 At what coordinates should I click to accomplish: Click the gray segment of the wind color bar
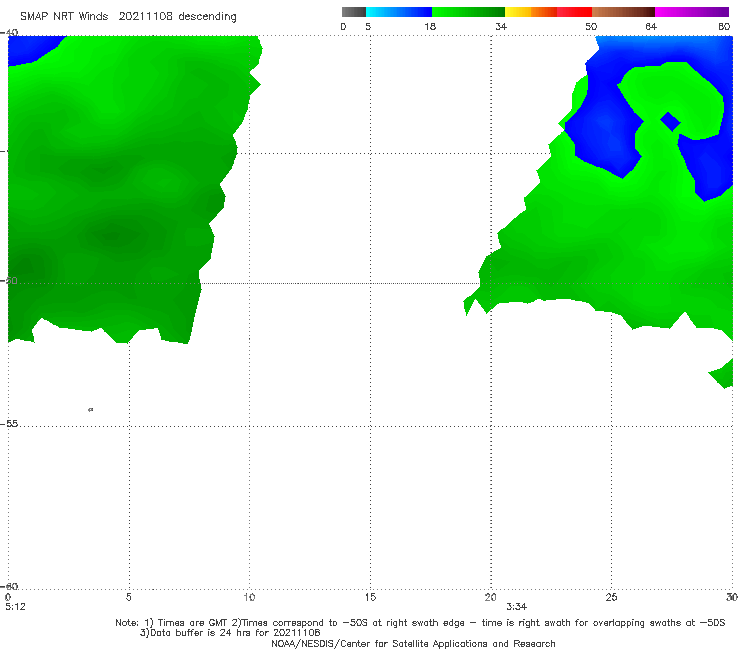(354, 12)
